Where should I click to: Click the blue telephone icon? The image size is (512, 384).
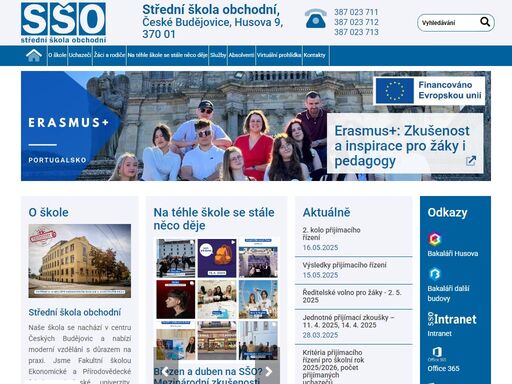[315, 18]
